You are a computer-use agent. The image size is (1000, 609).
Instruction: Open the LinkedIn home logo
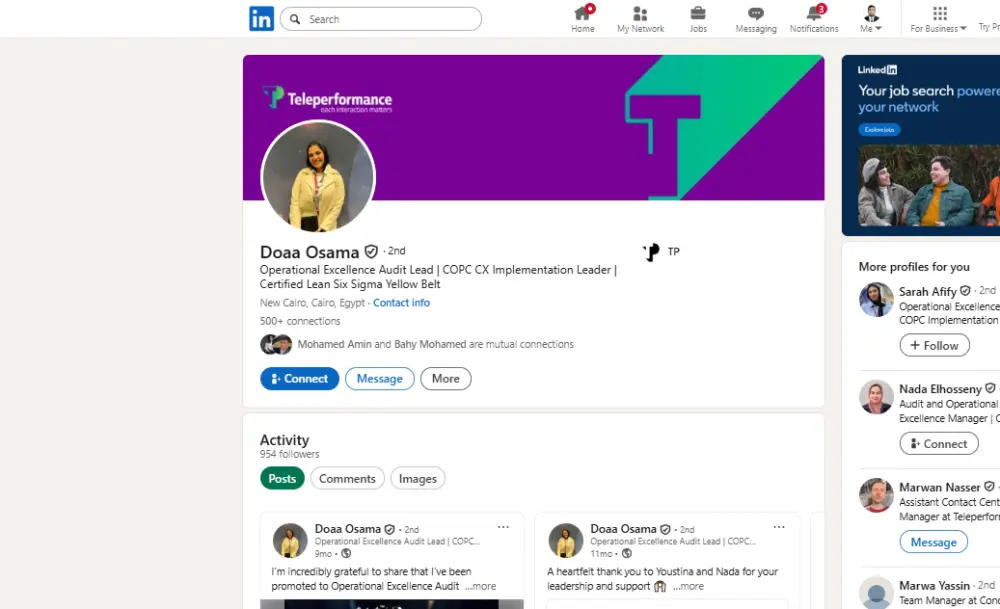(x=261, y=18)
